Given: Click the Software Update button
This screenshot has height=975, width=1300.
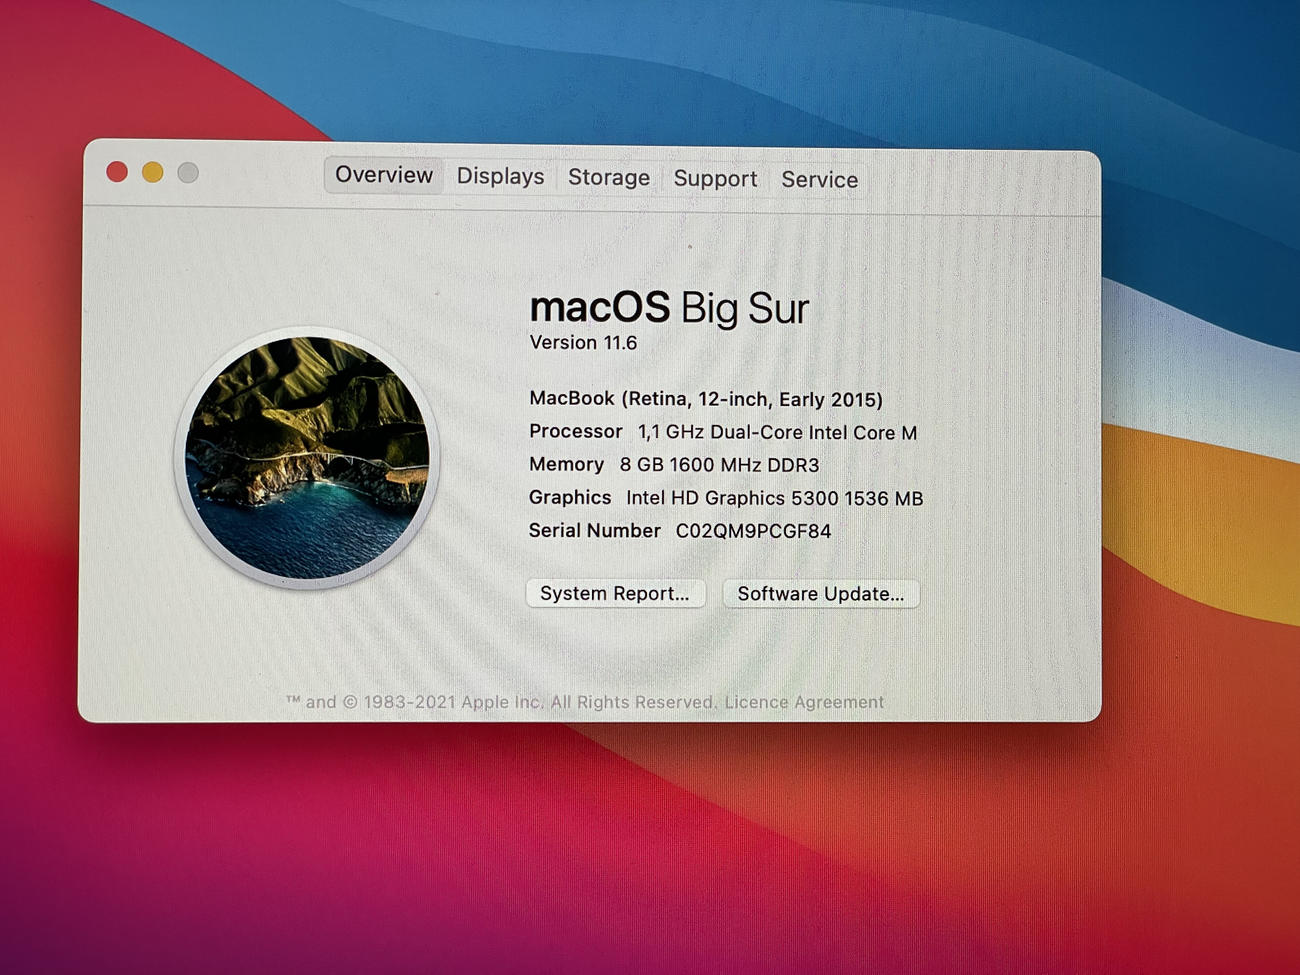Looking at the screenshot, I should click(821, 594).
